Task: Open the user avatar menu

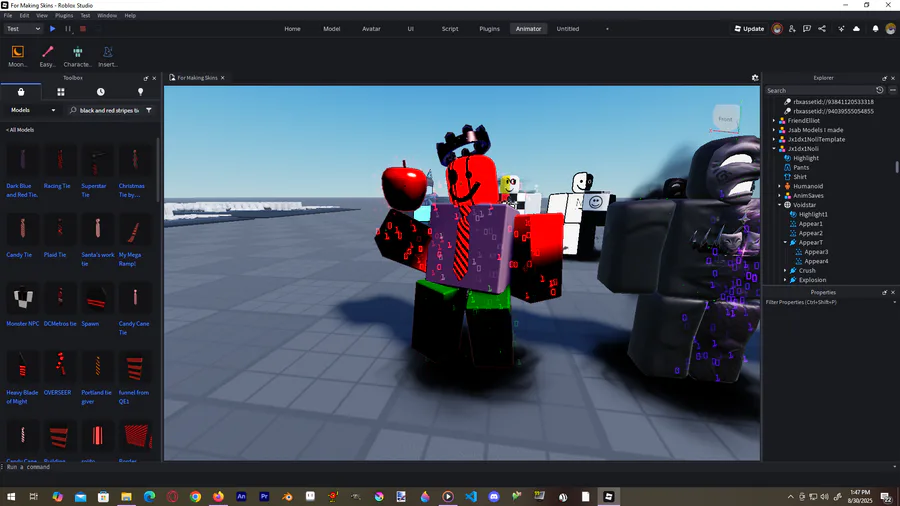Action: 890,29
